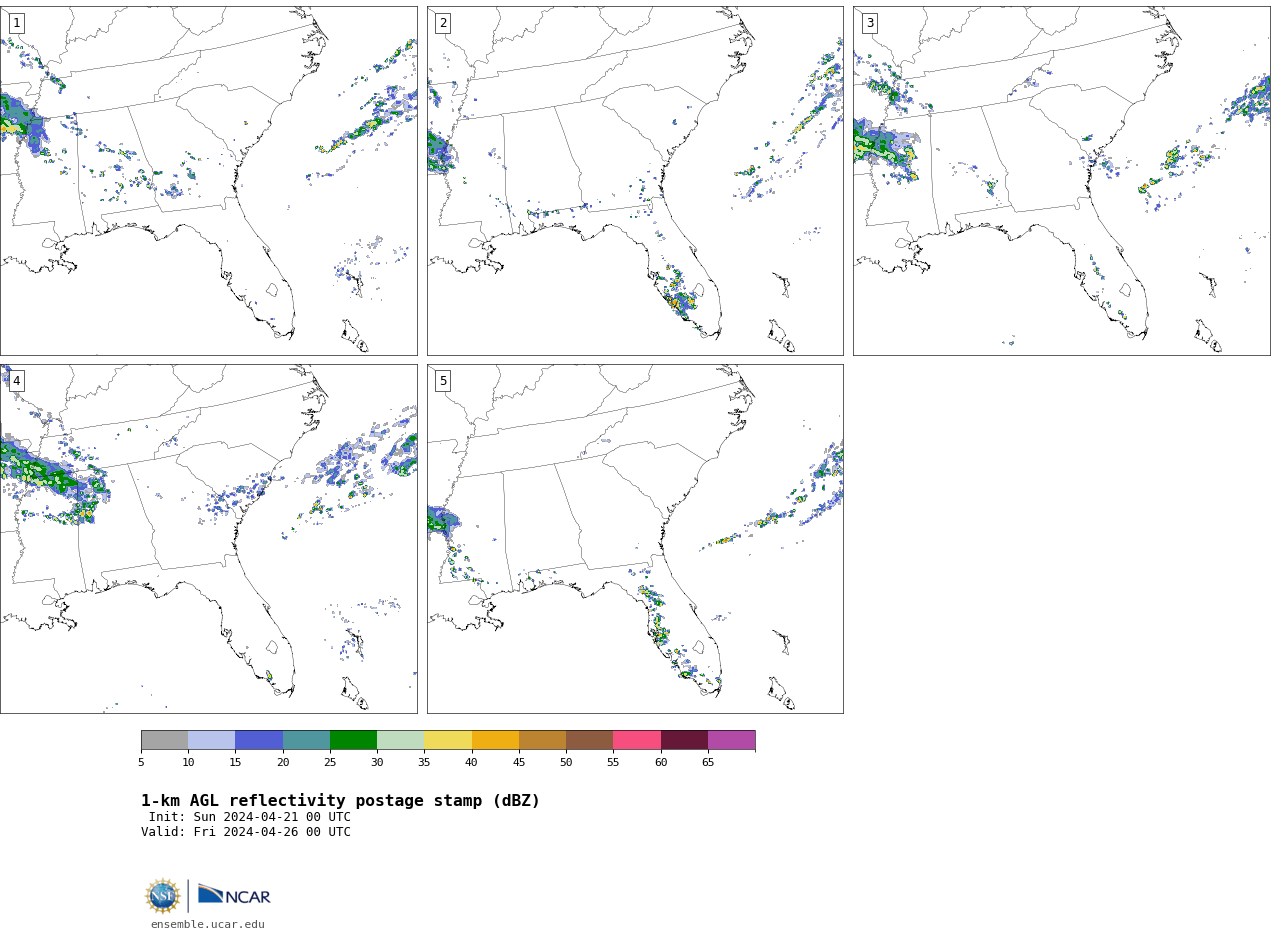Click the colorbar tick label 50

tap(566, 762)
